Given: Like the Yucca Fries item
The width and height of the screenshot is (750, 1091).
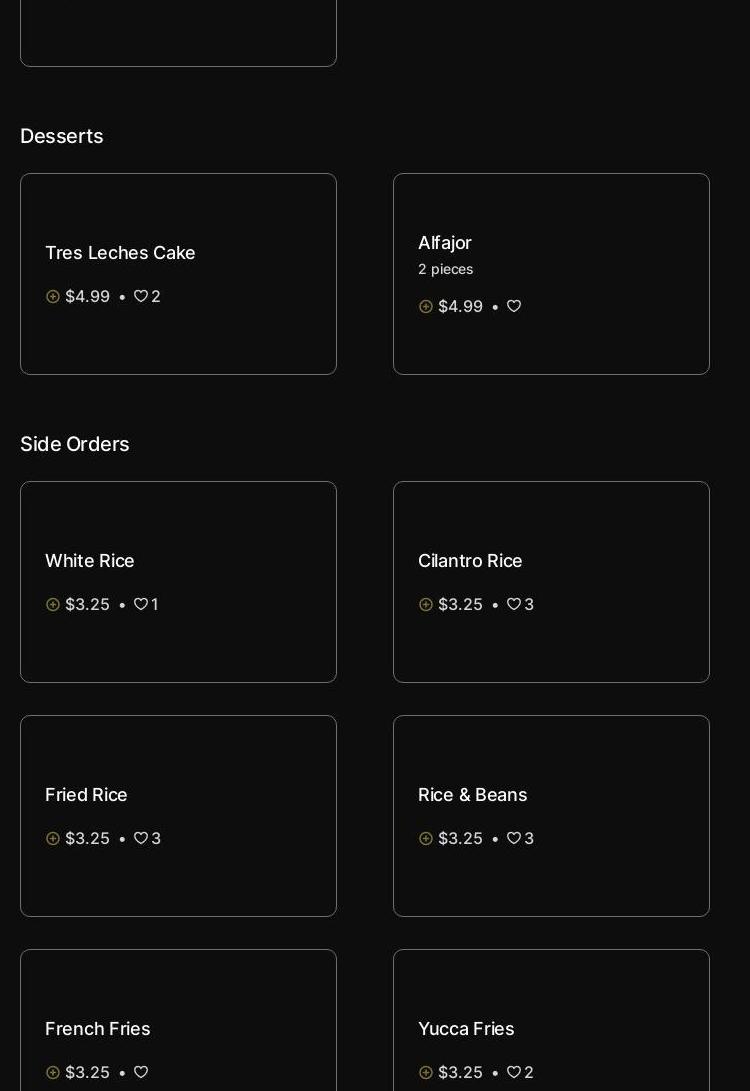Looking at the screenshot, I should click(x=514, y=1073).
